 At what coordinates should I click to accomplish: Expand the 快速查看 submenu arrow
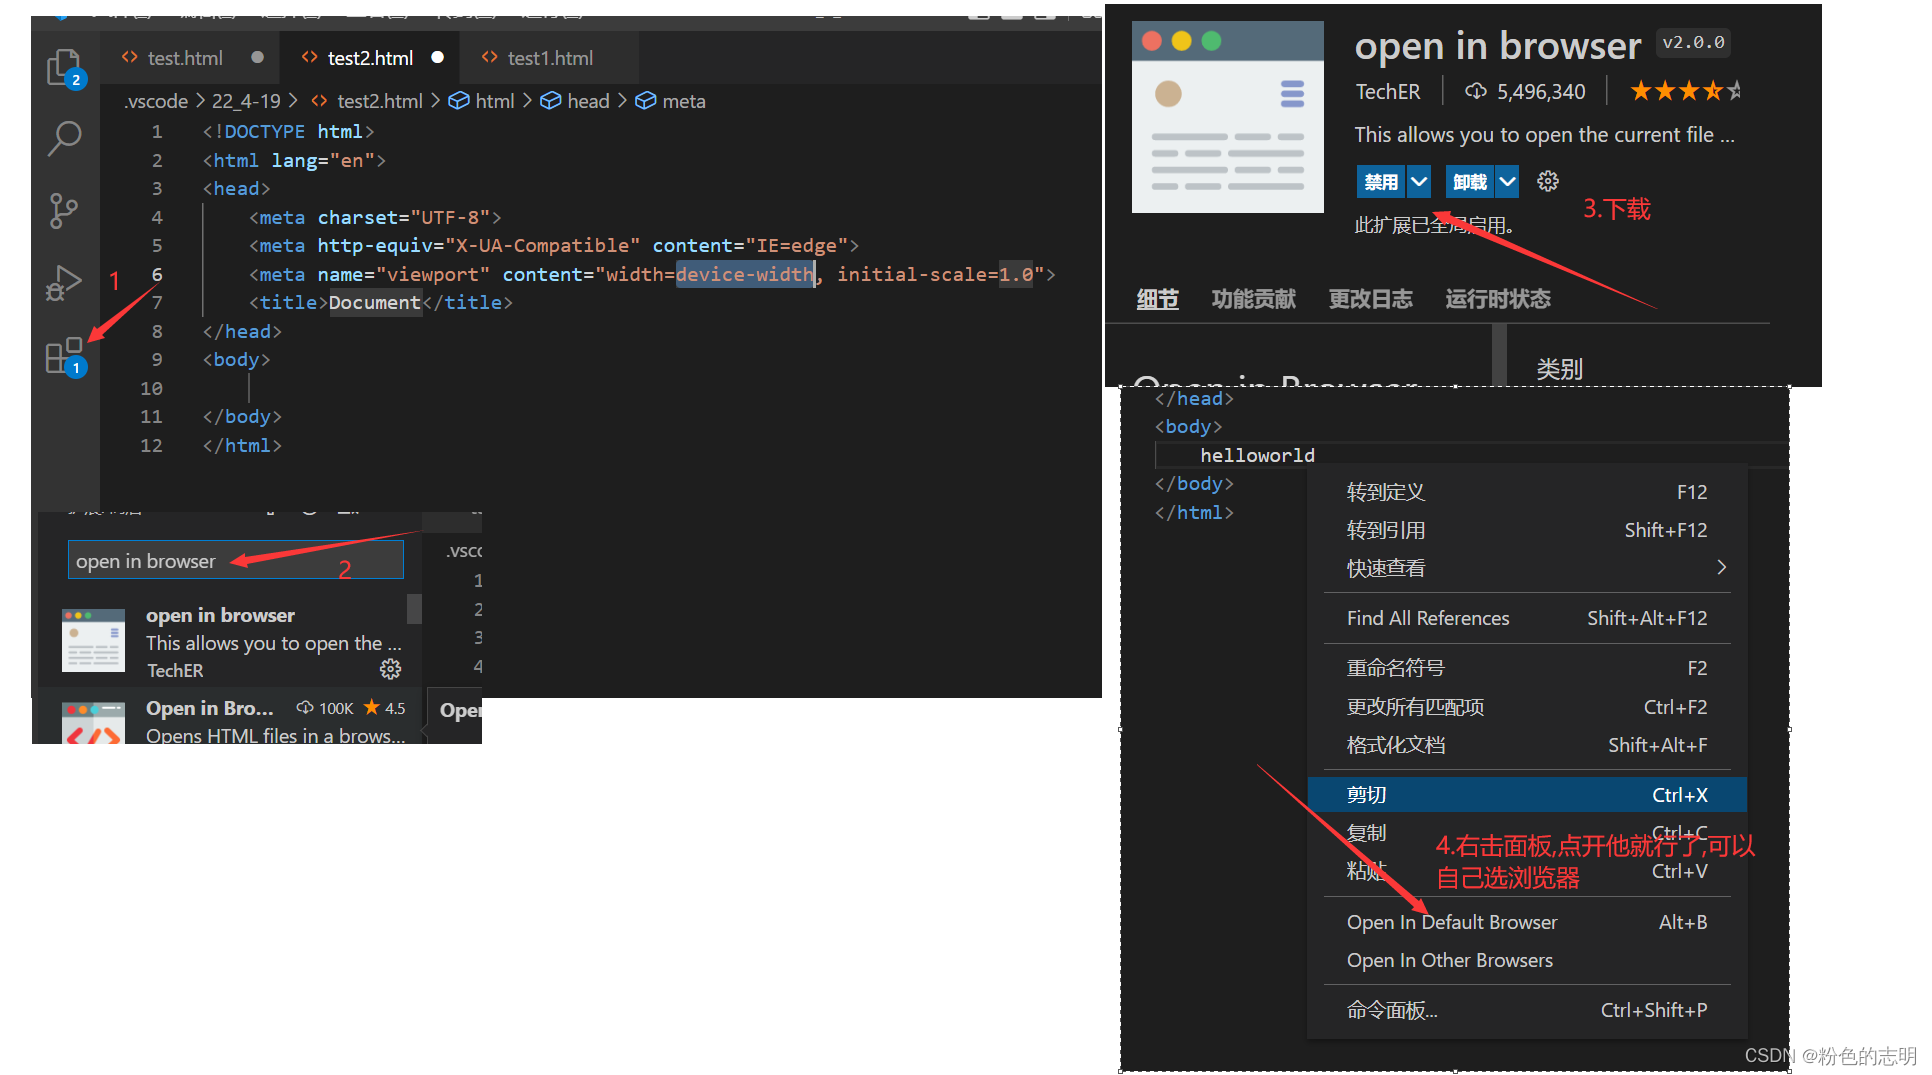point(1721,568)
